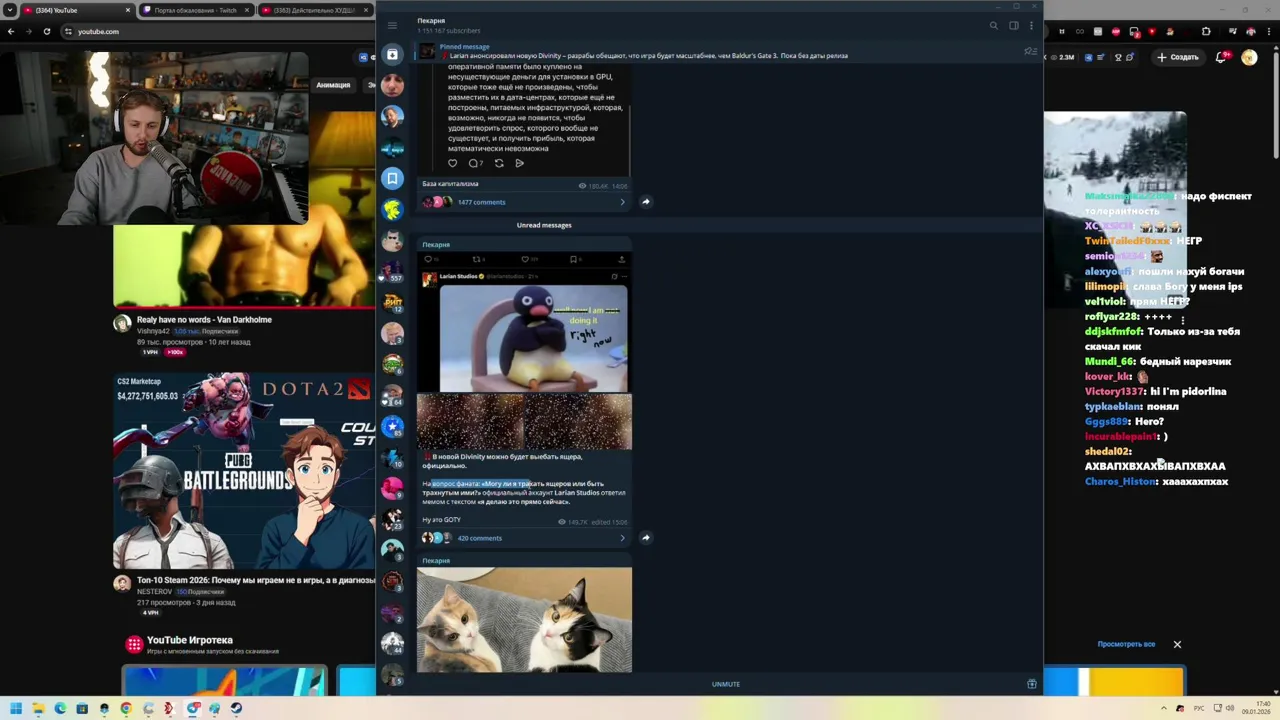Viewport: 1280px width, 720px height.
Task: Close the Twitch browser tab
Action: pyautogui.click(x=246, y=10)
